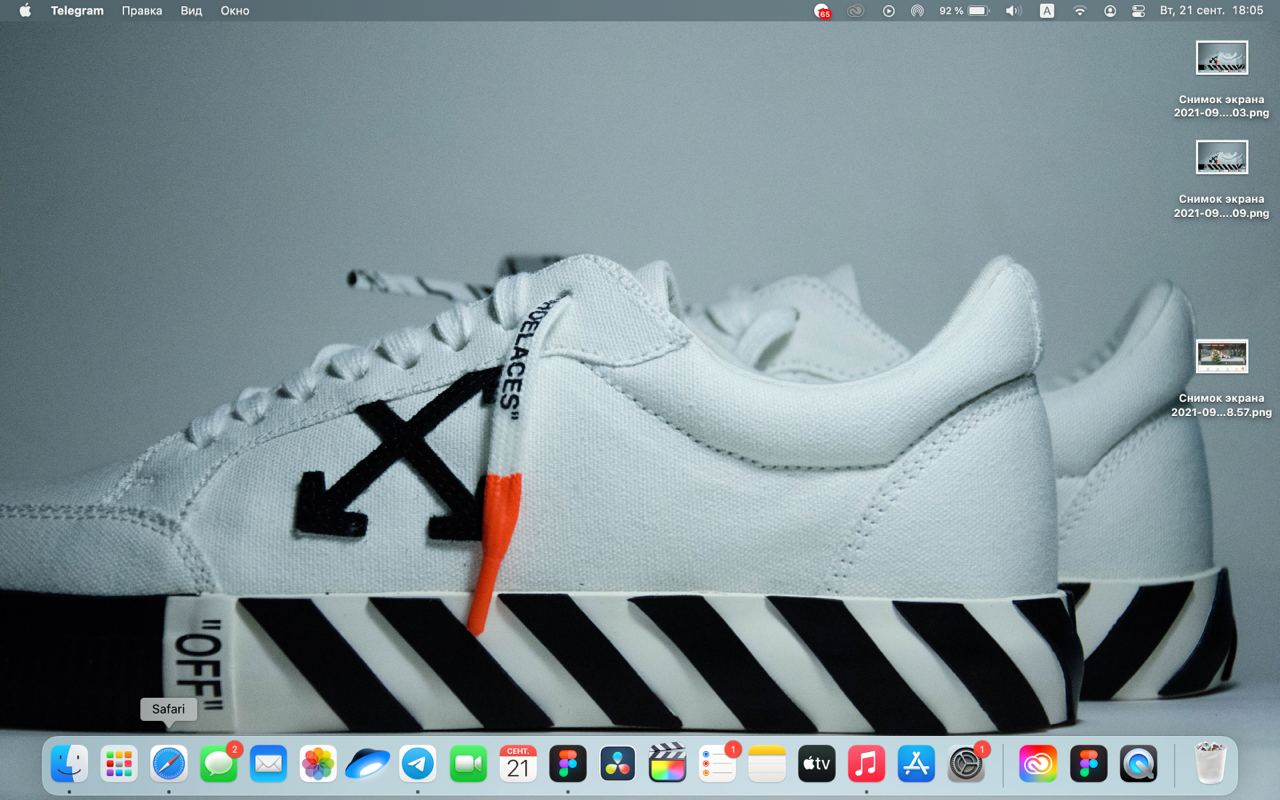Click menu bar icon with 65 badge

(822, 11)
